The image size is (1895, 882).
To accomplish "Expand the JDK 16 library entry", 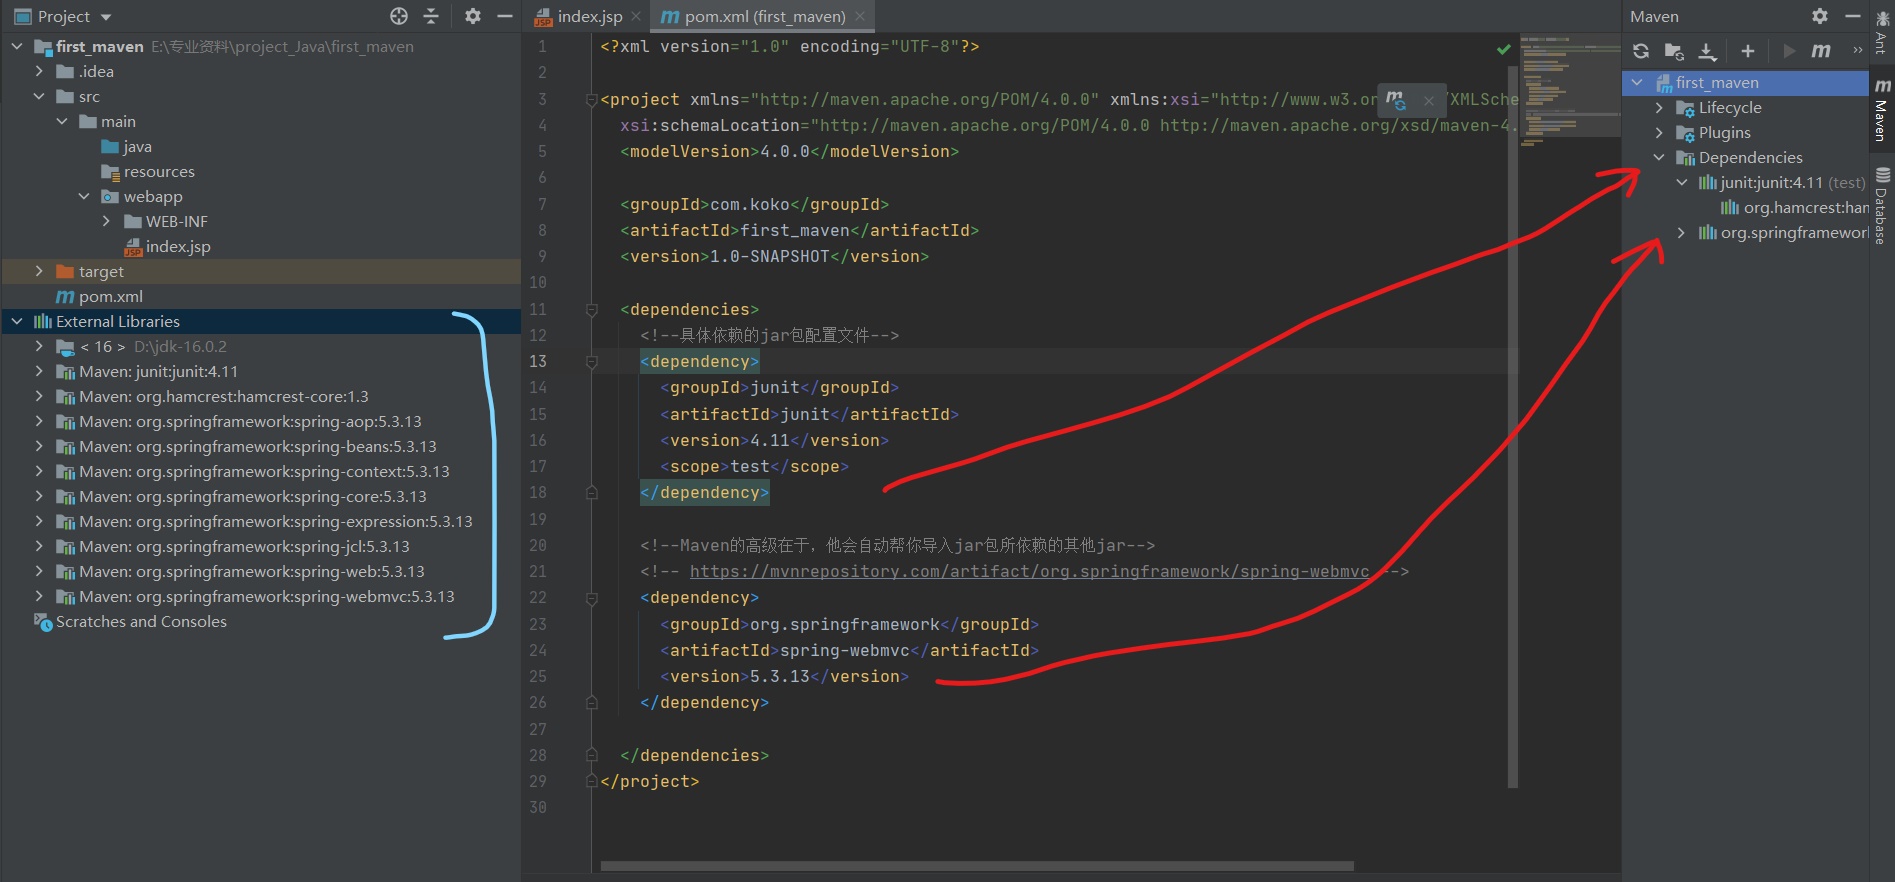I will tap(39, 346).
